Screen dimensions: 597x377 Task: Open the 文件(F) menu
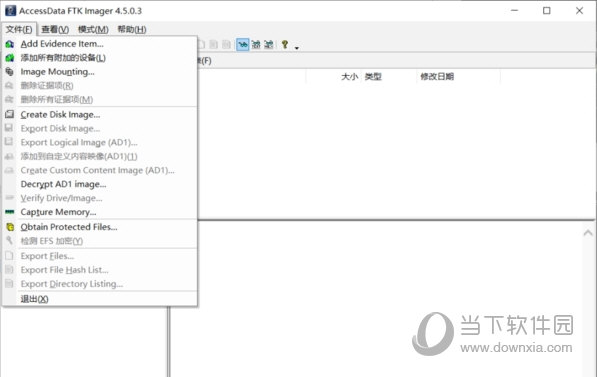point(19,29)
